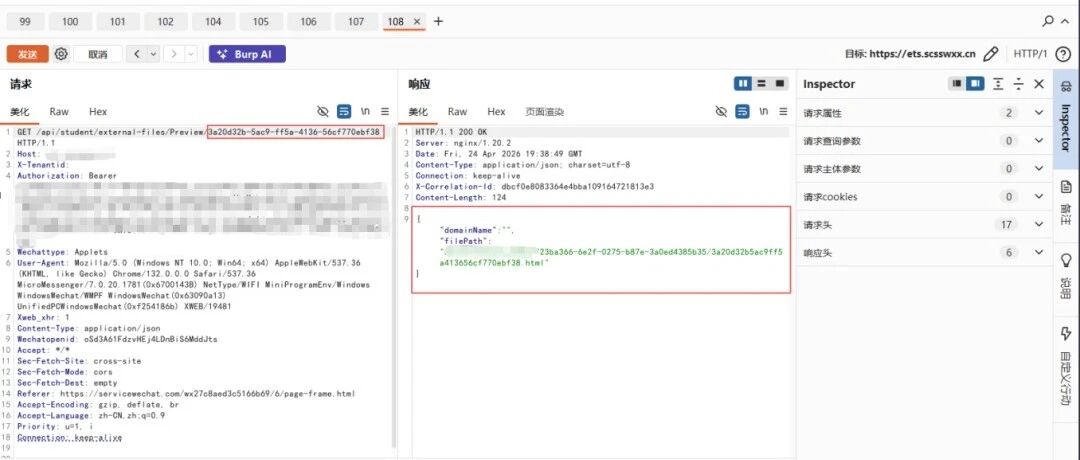This screenshot has height=460, width=1080.
Task: Select stacked horizontal layout icon
Action: click(x=762, y=83)
